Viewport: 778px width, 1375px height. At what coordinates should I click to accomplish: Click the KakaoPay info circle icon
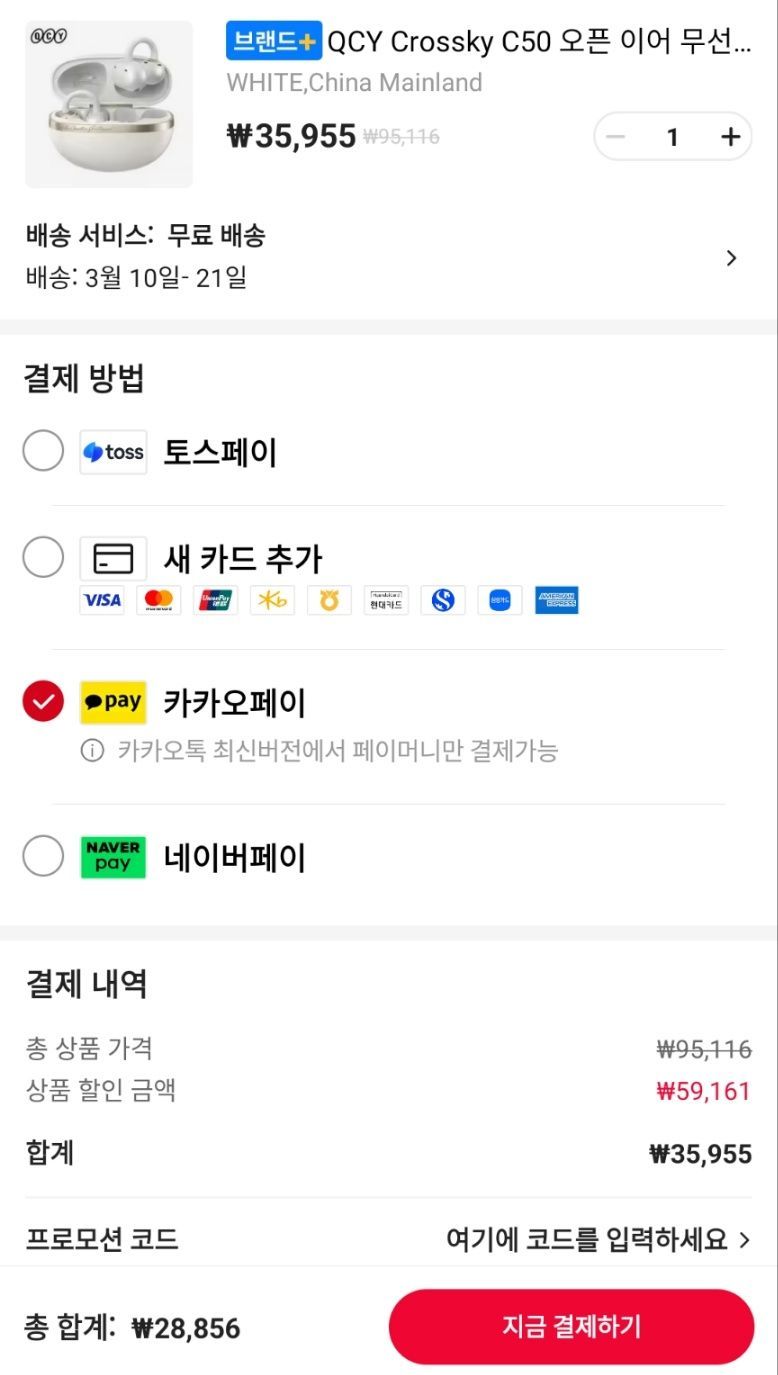(x=92, y=750)
